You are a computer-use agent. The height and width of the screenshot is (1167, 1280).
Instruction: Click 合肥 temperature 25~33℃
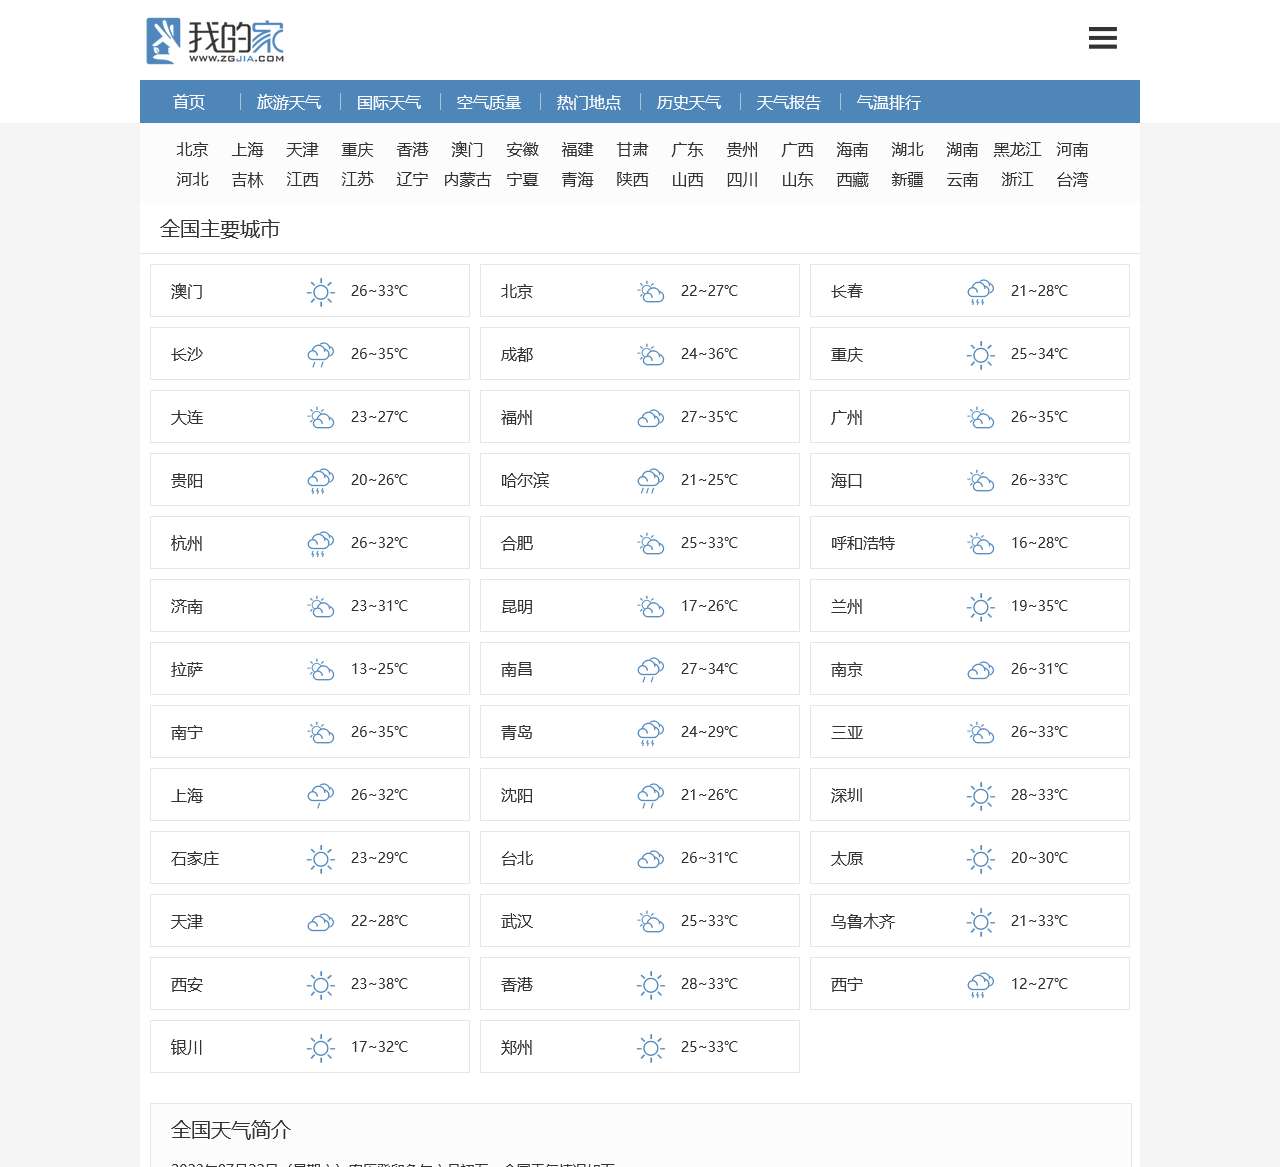(709, 543)
